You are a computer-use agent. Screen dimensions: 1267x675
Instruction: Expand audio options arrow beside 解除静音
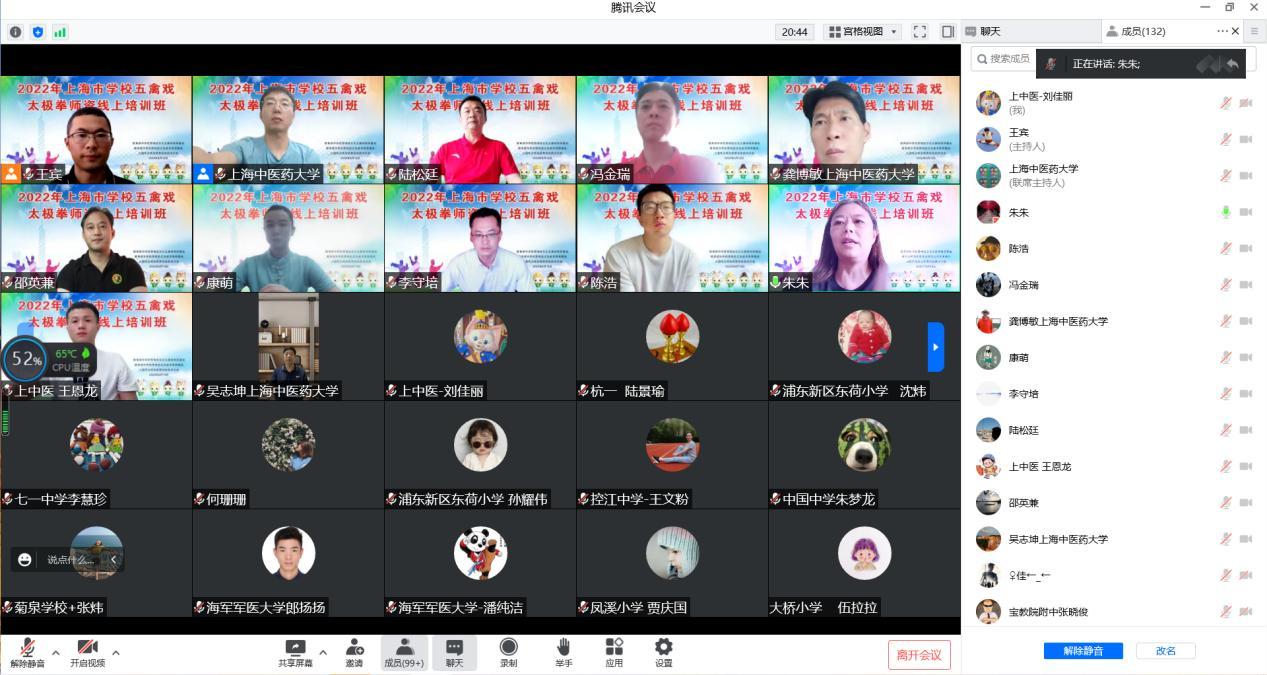pos(56,653)
